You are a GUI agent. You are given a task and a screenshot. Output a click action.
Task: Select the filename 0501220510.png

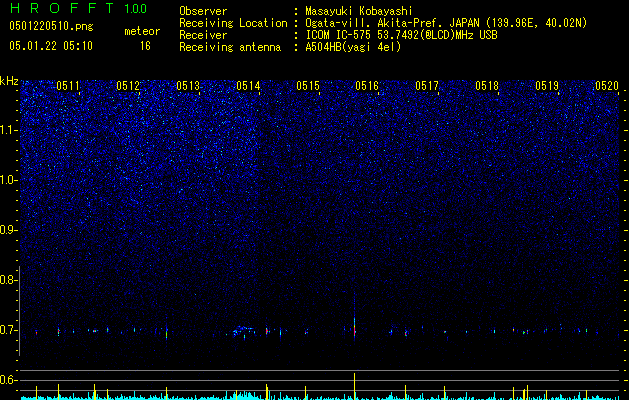point(51,27)
